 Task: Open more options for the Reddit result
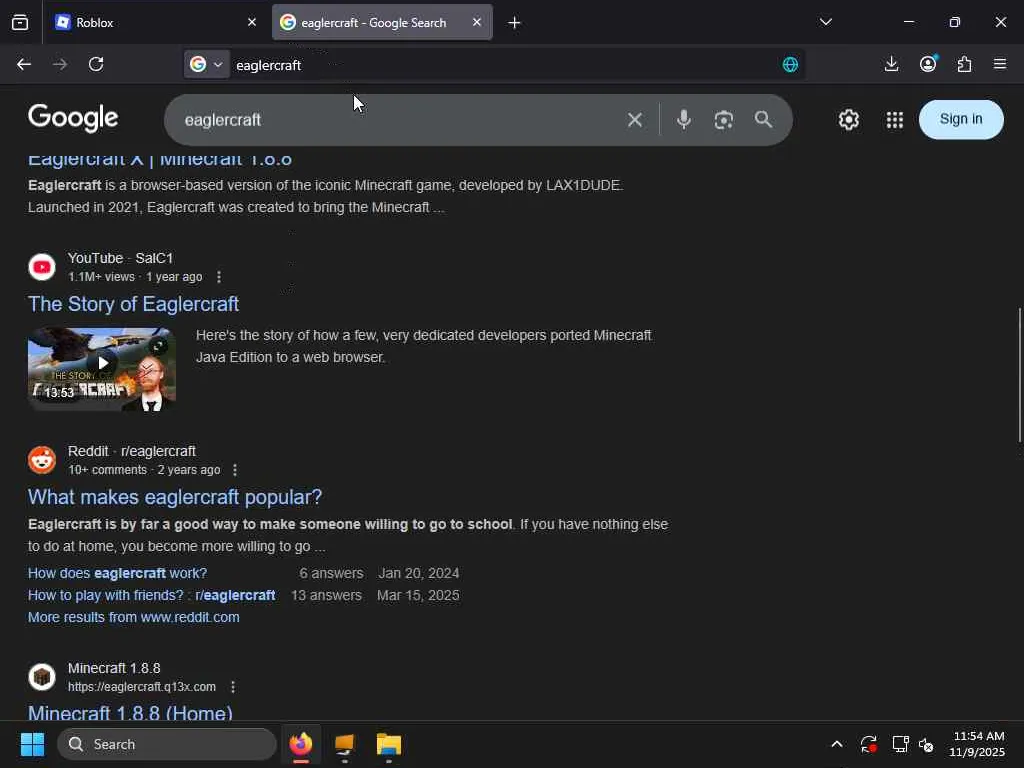point(235,470)
